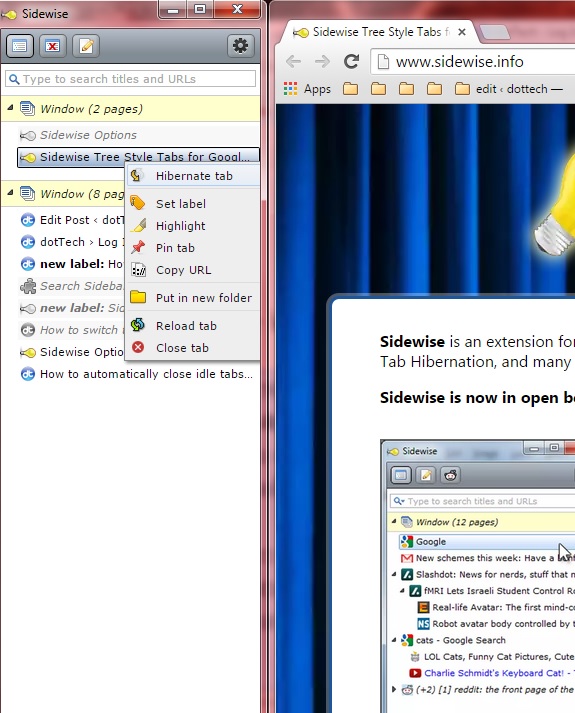Open a new Chrome tab
This screenshot has width=575, height=713.
tap(495, 32)
